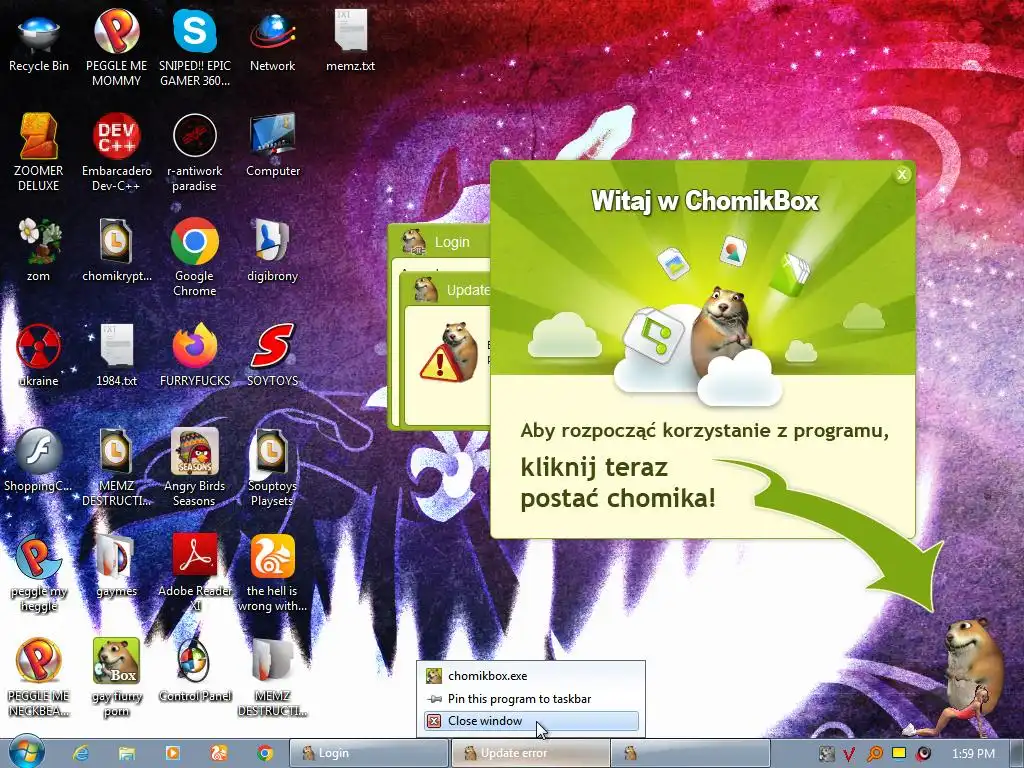Select the peggle my heggle icon
The image size is (1024, 768).
(x=39, y=573)
